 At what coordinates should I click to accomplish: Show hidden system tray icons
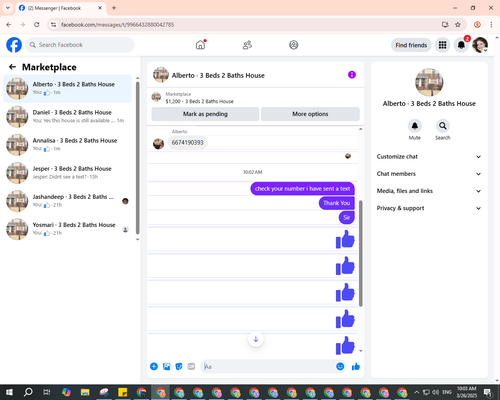(416, 392)
